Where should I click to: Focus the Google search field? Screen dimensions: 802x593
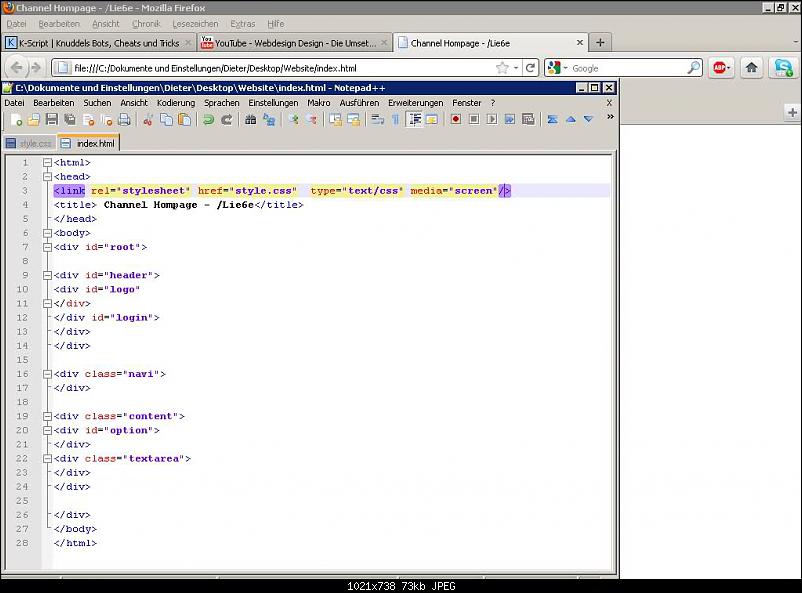click(629, 68)
